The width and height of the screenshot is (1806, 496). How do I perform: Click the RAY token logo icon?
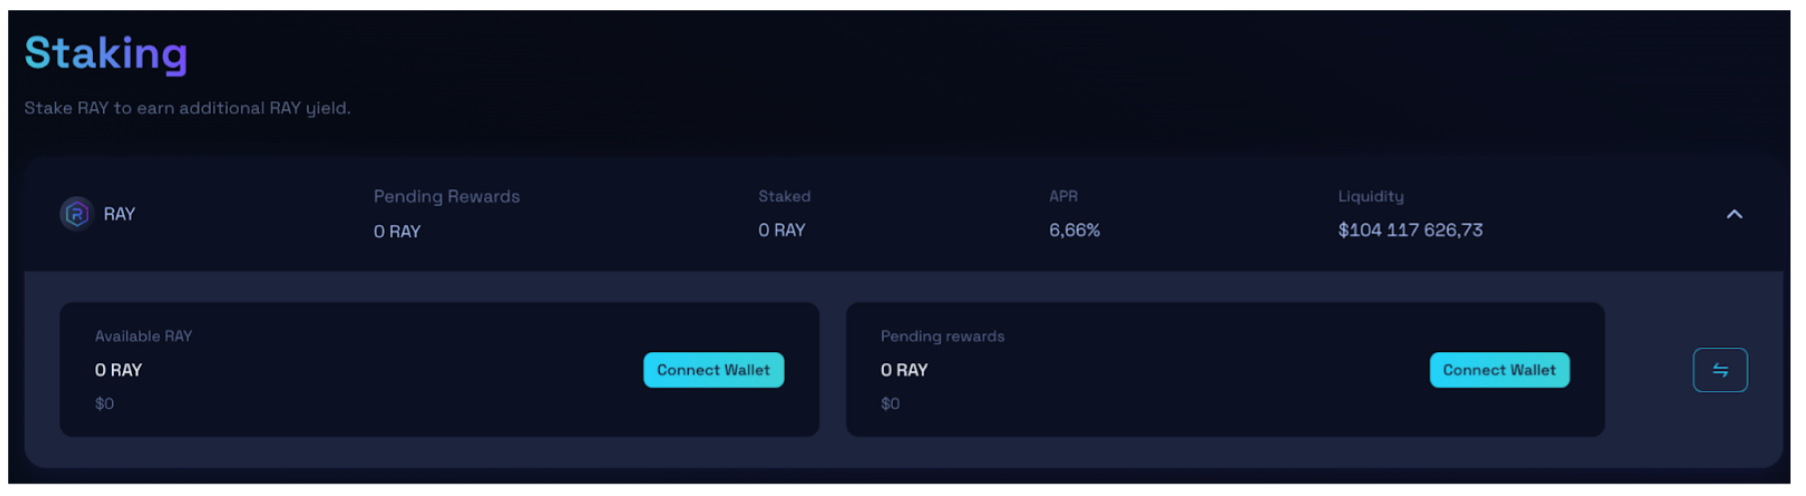coord(77,214)
